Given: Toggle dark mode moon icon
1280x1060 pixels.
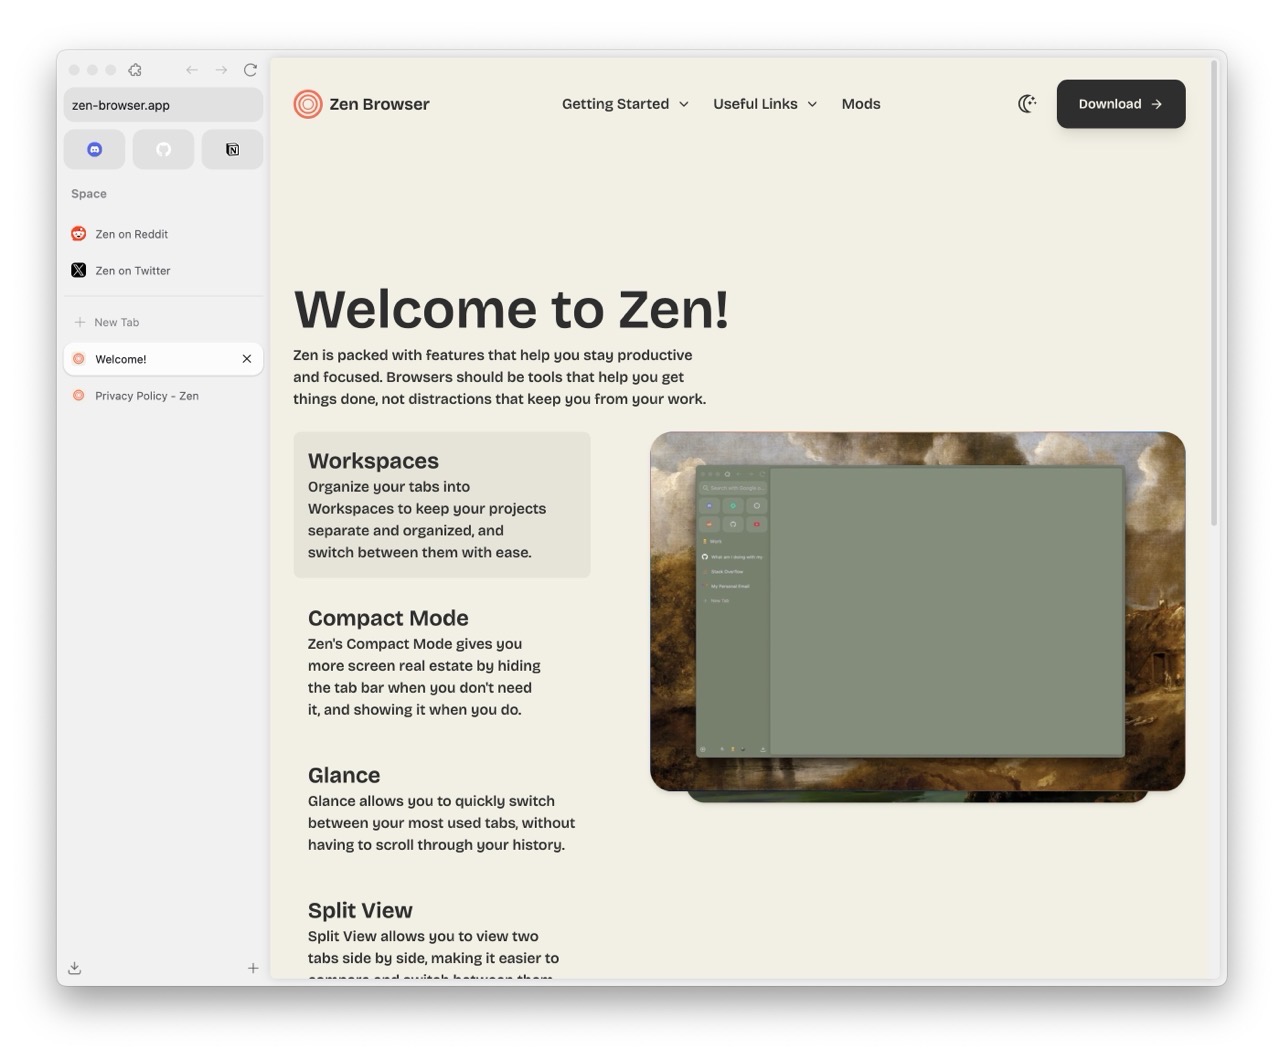Looking at the screenshot, I should (x=1027, y=104).
